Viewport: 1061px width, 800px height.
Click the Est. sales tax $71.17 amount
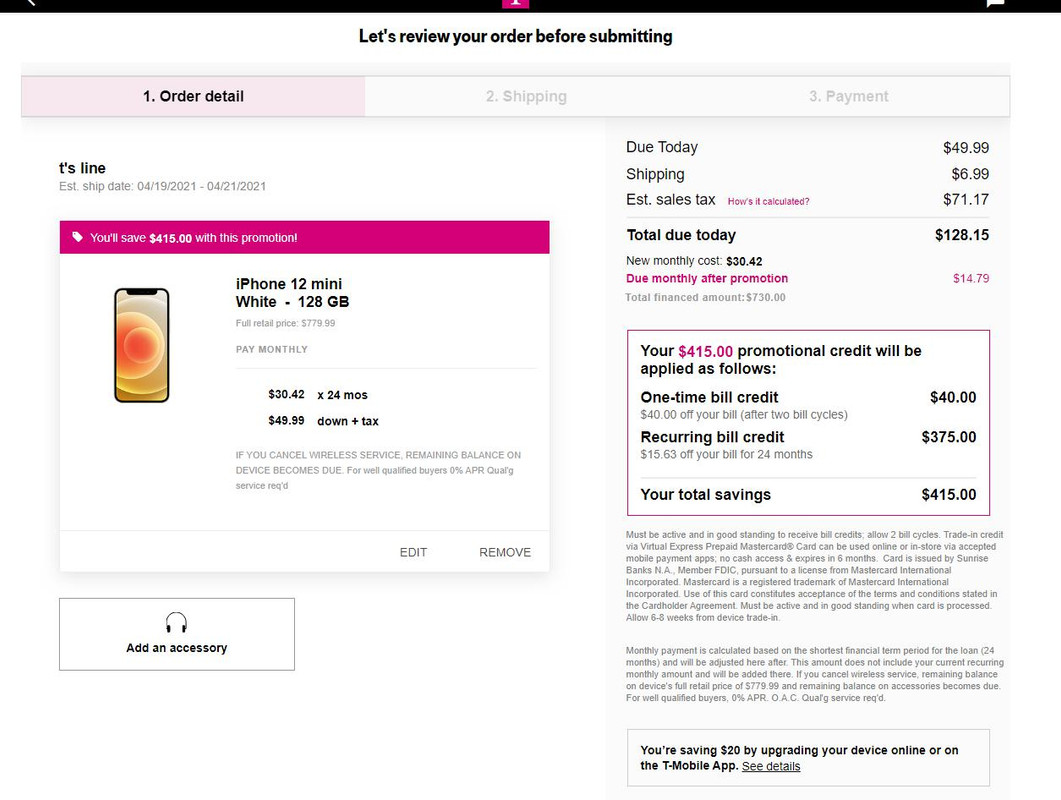pos(966,200)
